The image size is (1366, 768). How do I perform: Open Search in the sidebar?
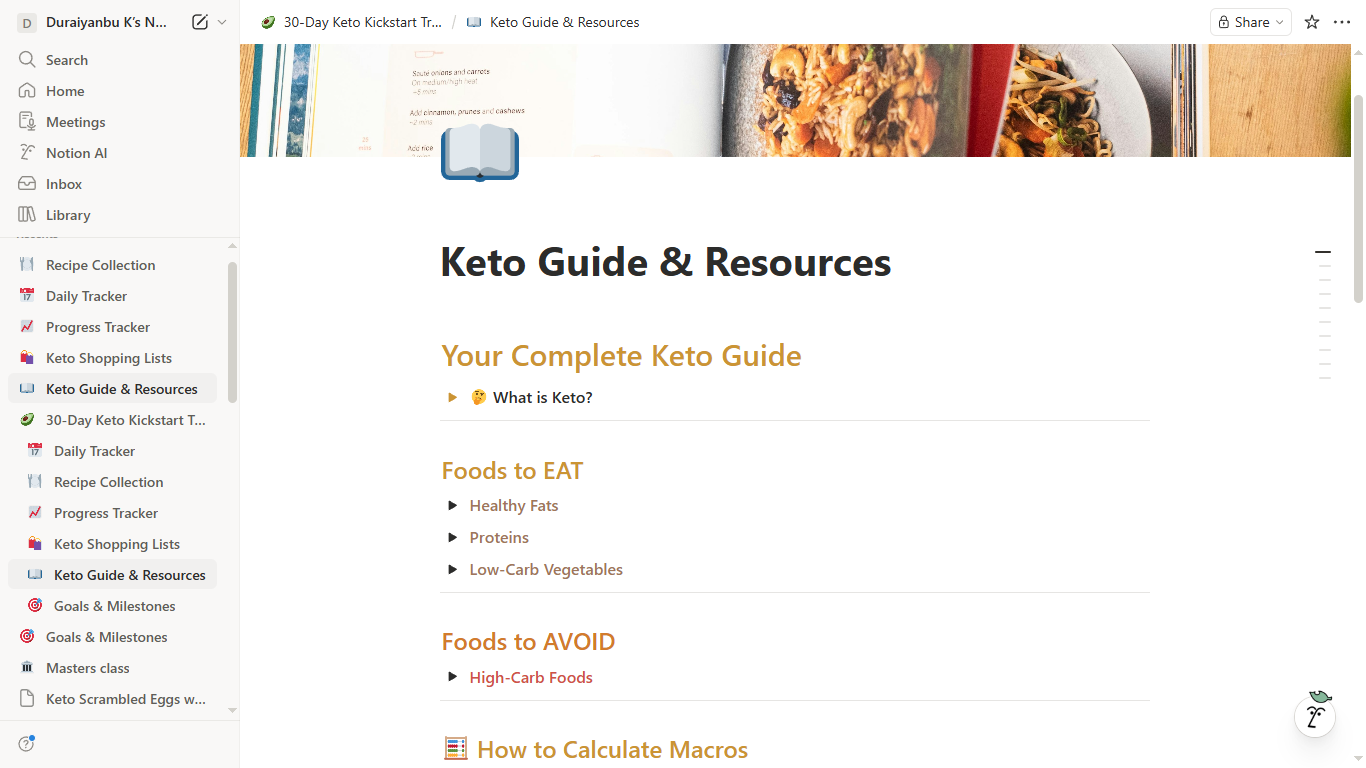66,60
